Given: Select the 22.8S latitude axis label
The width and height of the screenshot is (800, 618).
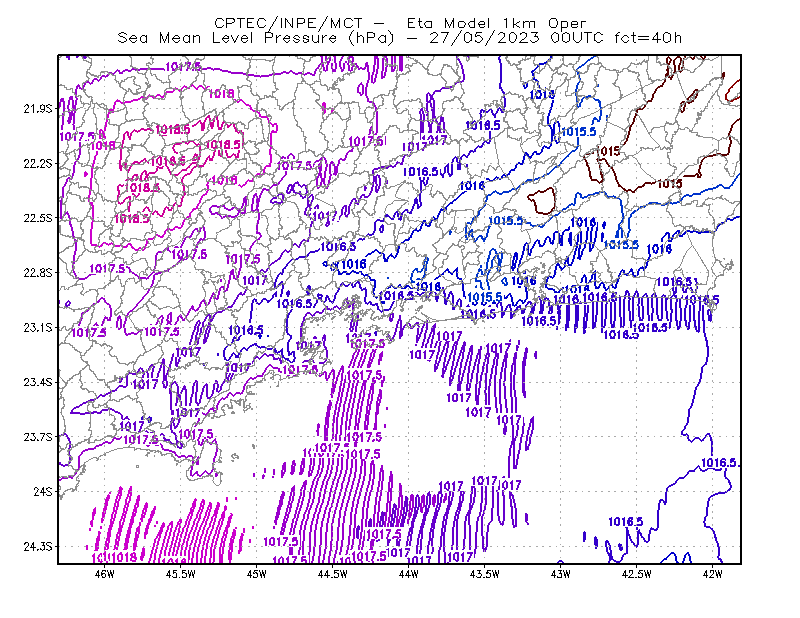Looking at the screenshot, I should point(38,273).
